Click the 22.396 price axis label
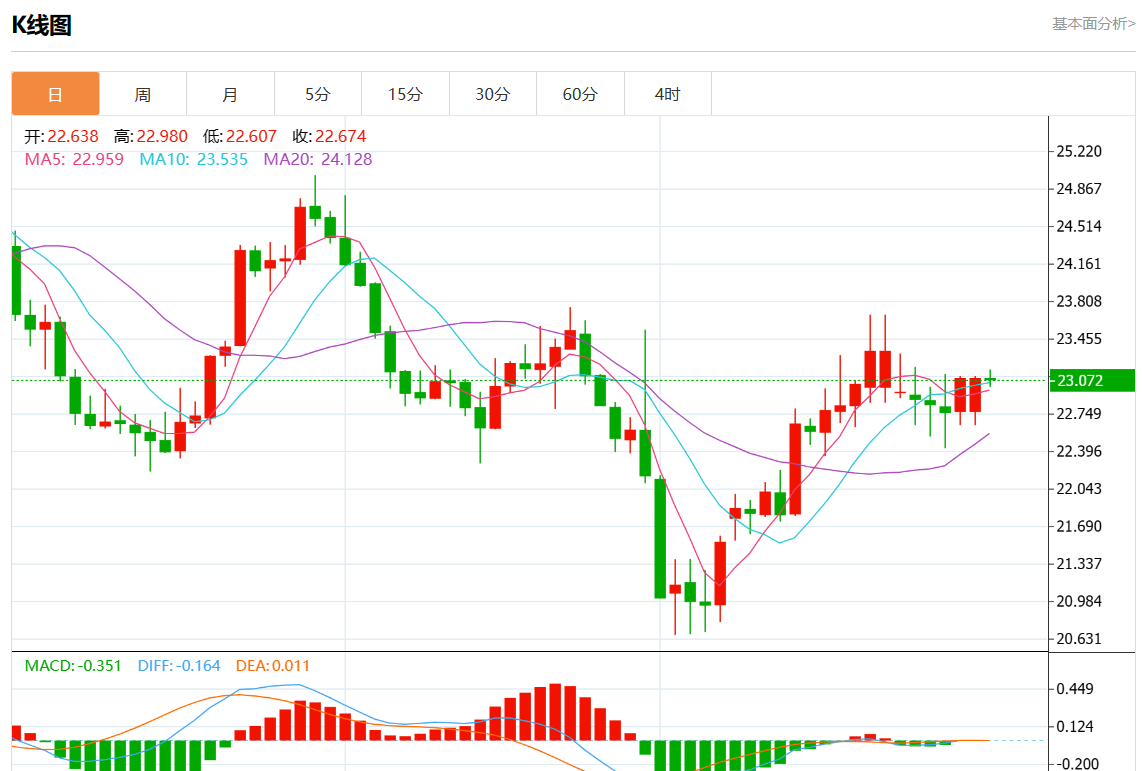This screenshot has height=771, width=1142. (x=1079, y=451)
